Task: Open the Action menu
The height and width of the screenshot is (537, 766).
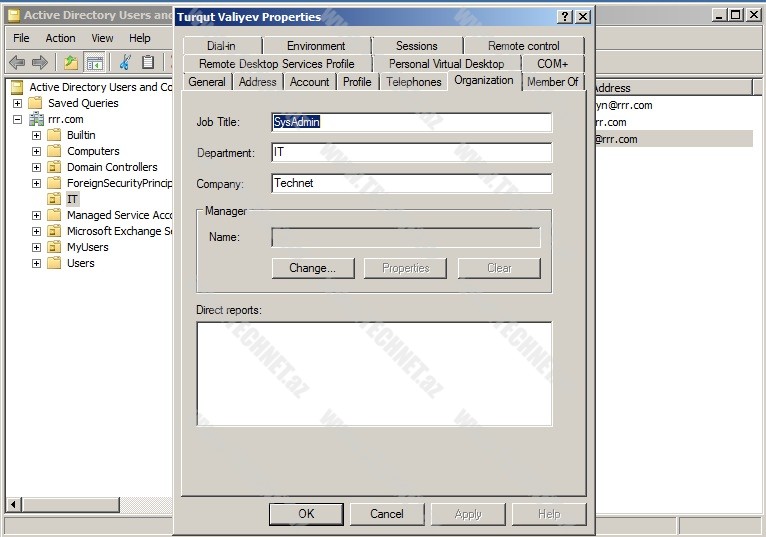Action: pyautogui.click(x=60, y=38)
